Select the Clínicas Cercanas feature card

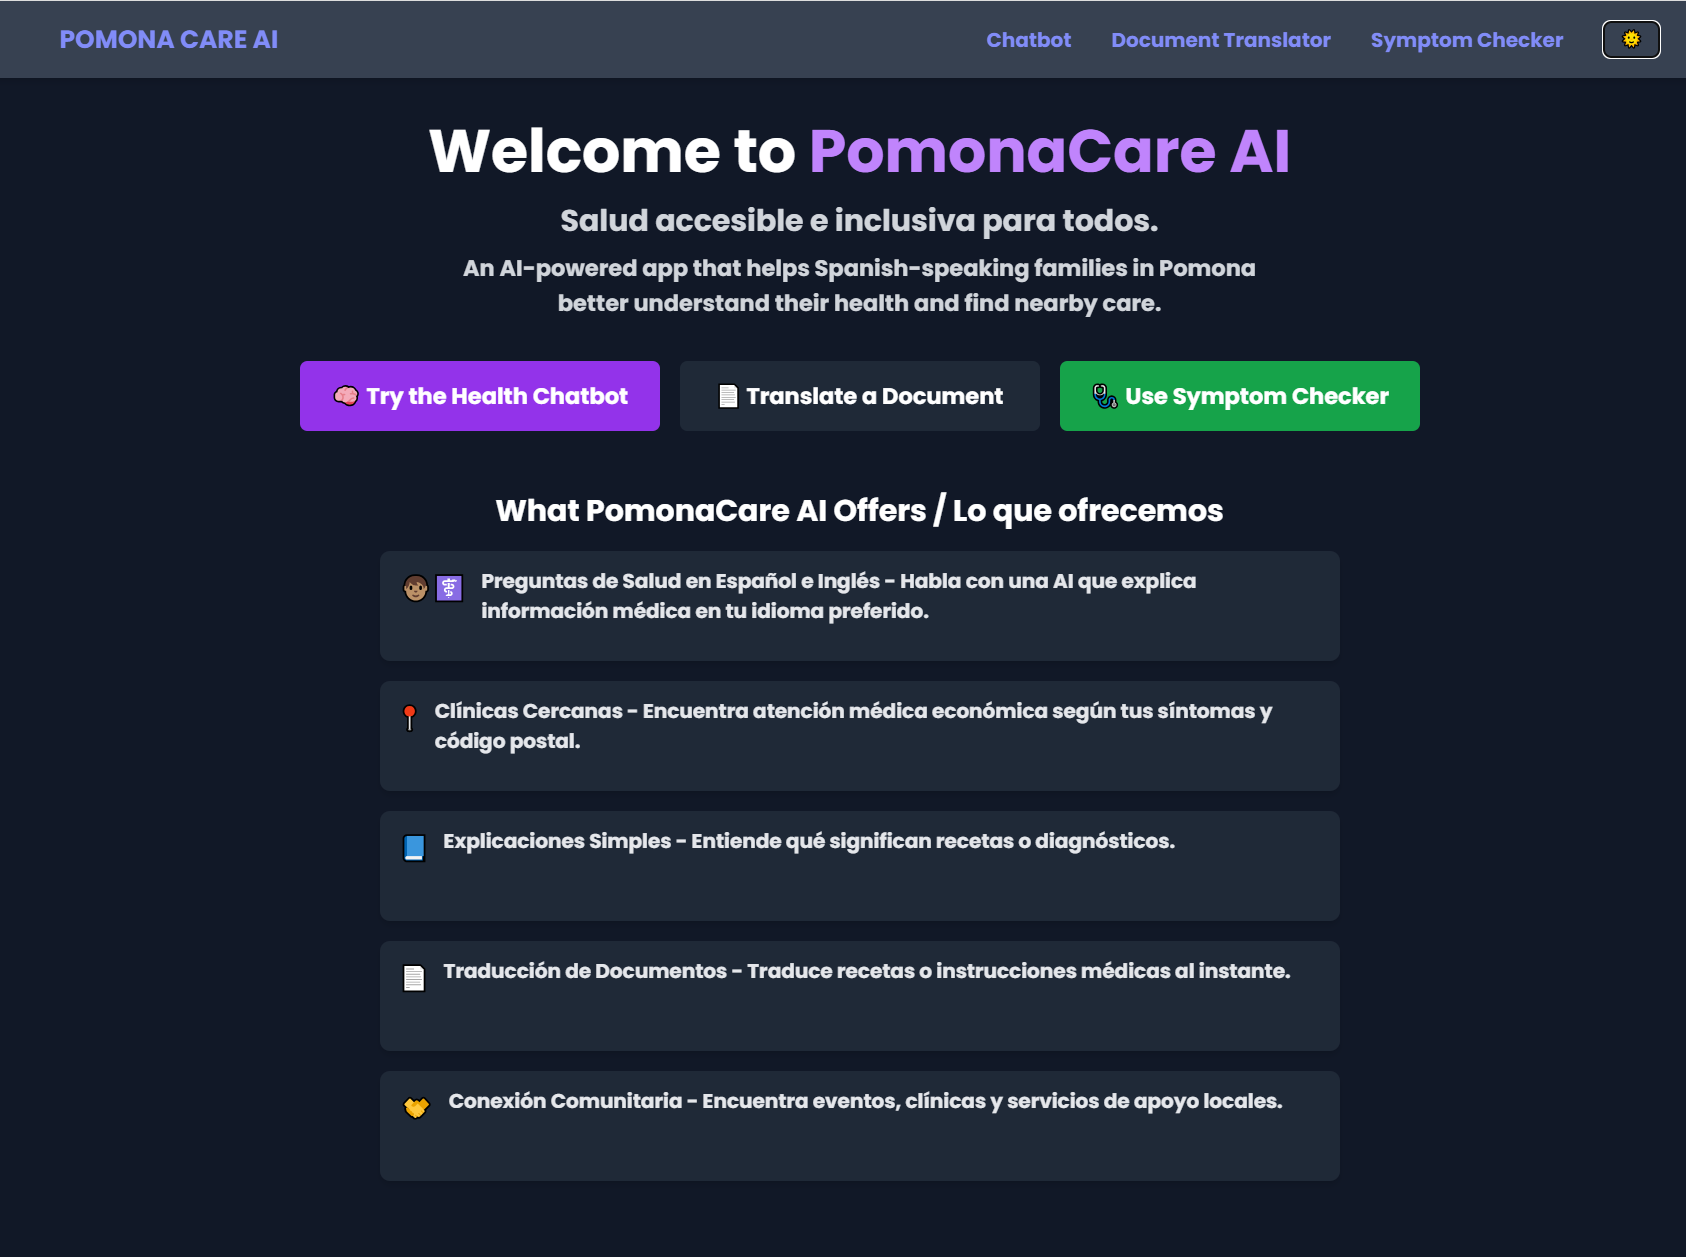[860, 736]
